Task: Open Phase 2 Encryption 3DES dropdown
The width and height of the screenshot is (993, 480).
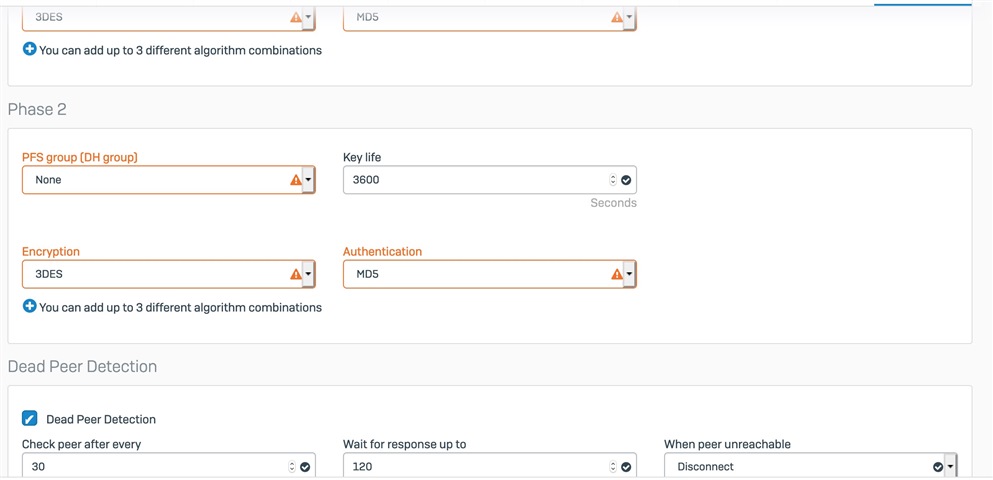Action: [x=168, y=274]
